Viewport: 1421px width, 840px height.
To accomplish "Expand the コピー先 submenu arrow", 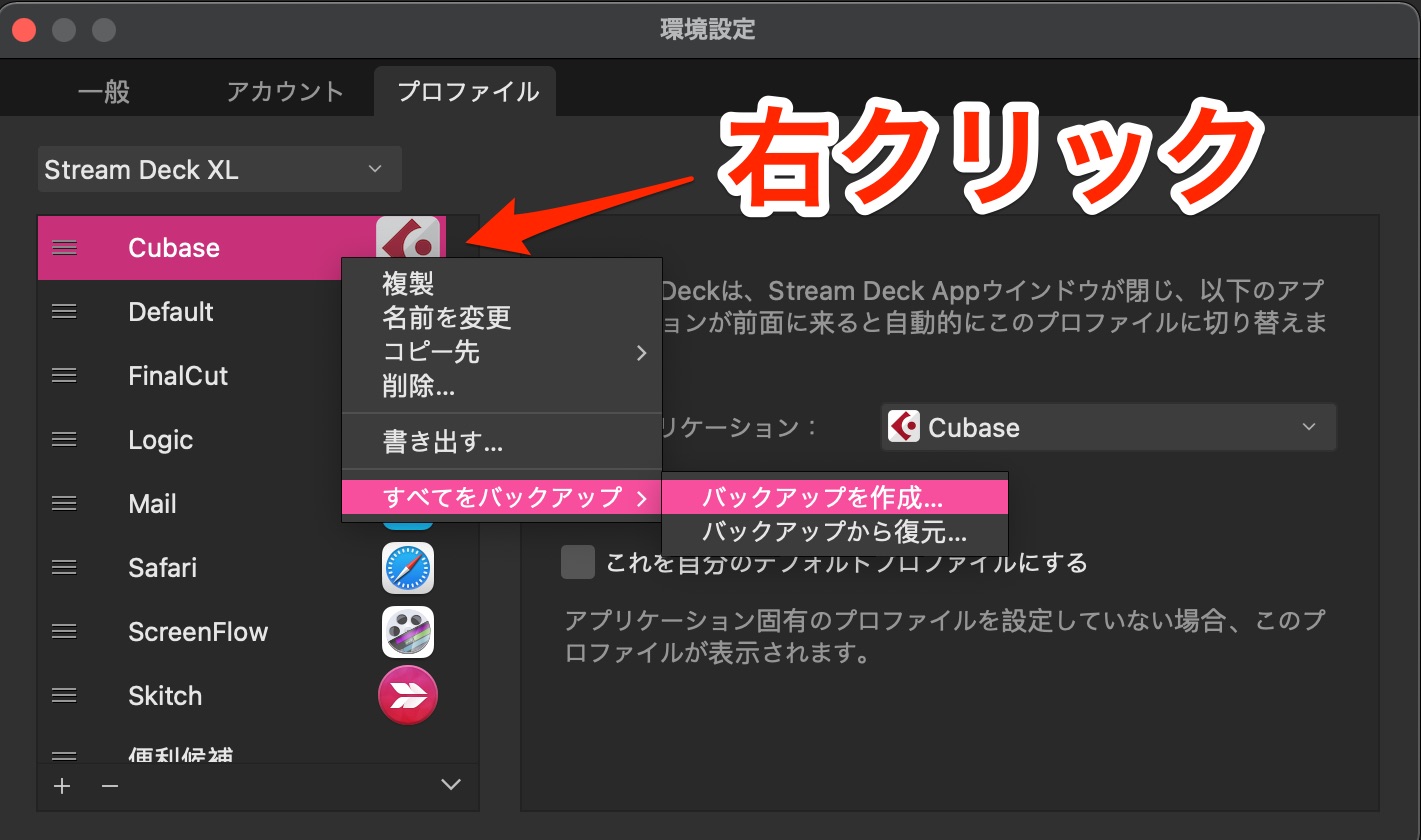I will coord(642,352).
